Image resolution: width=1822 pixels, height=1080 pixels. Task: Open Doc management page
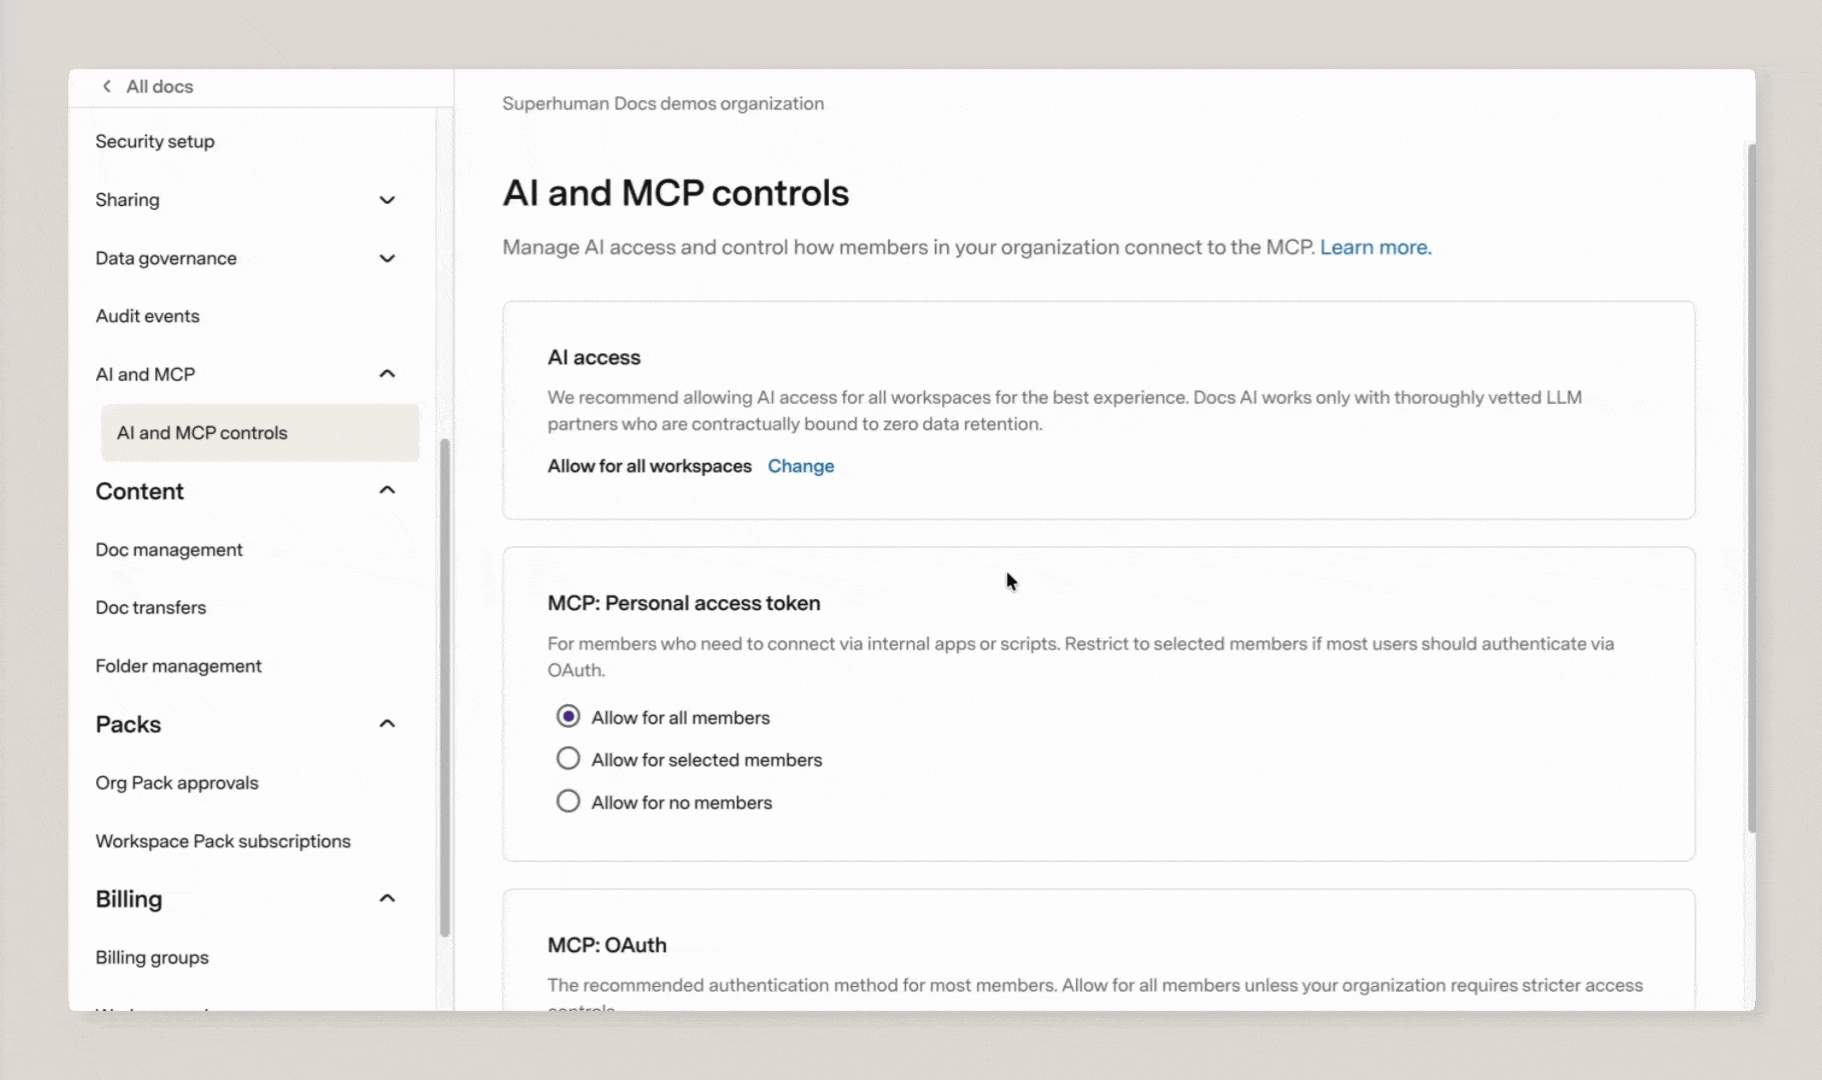(x=169, y=550)
